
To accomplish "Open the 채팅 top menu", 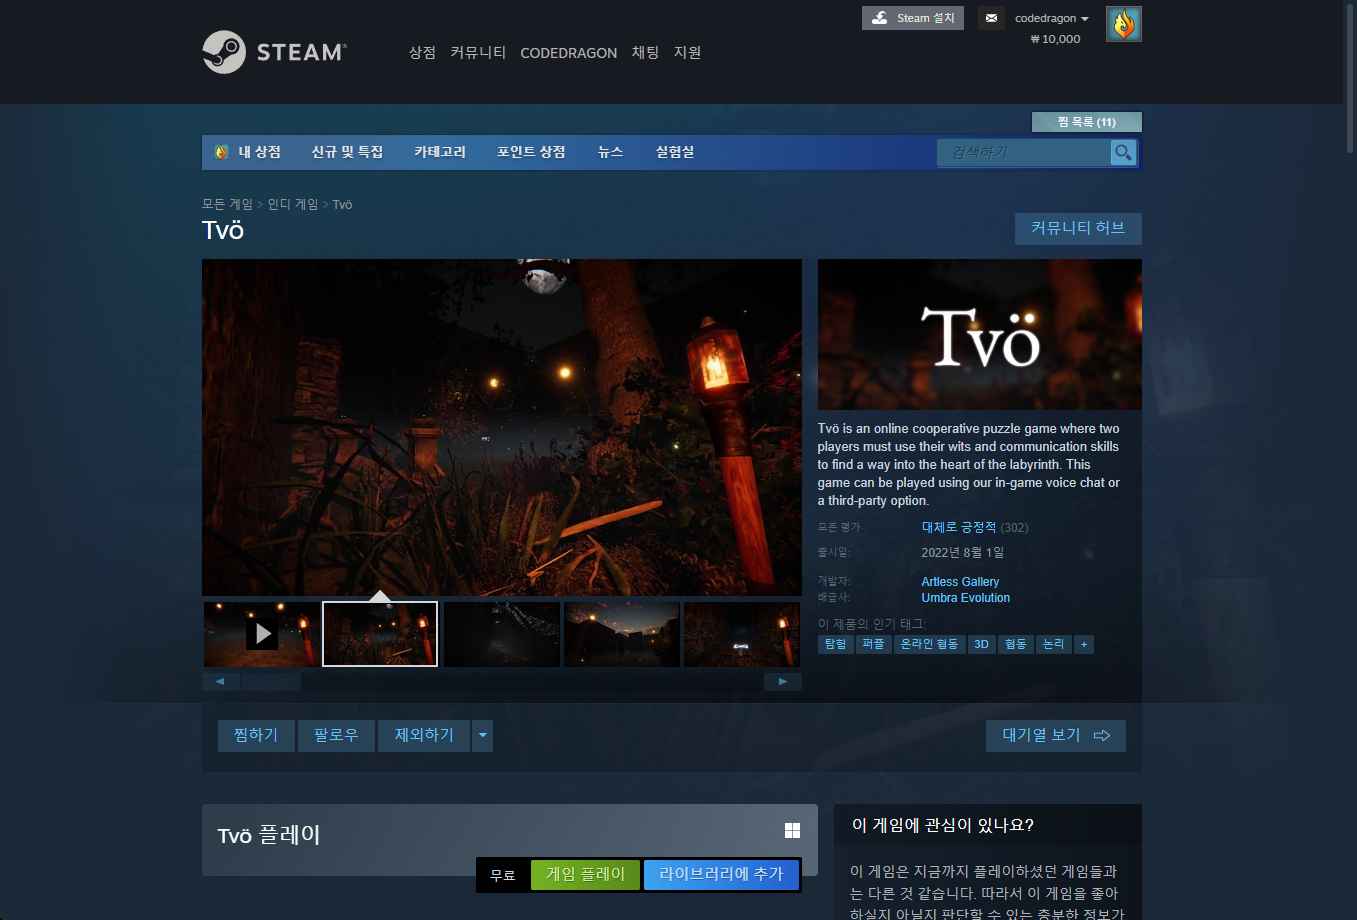I will coord(645,52).
